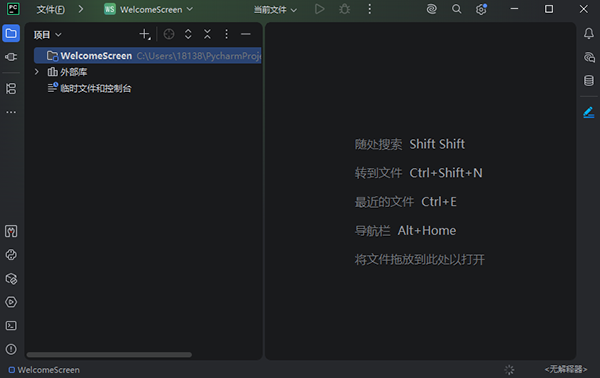Image resolution: width=600 pixels, height=378 pixels.
Task: Click the <无解释器> interpreter widget
Action: [x=566, y=369]
